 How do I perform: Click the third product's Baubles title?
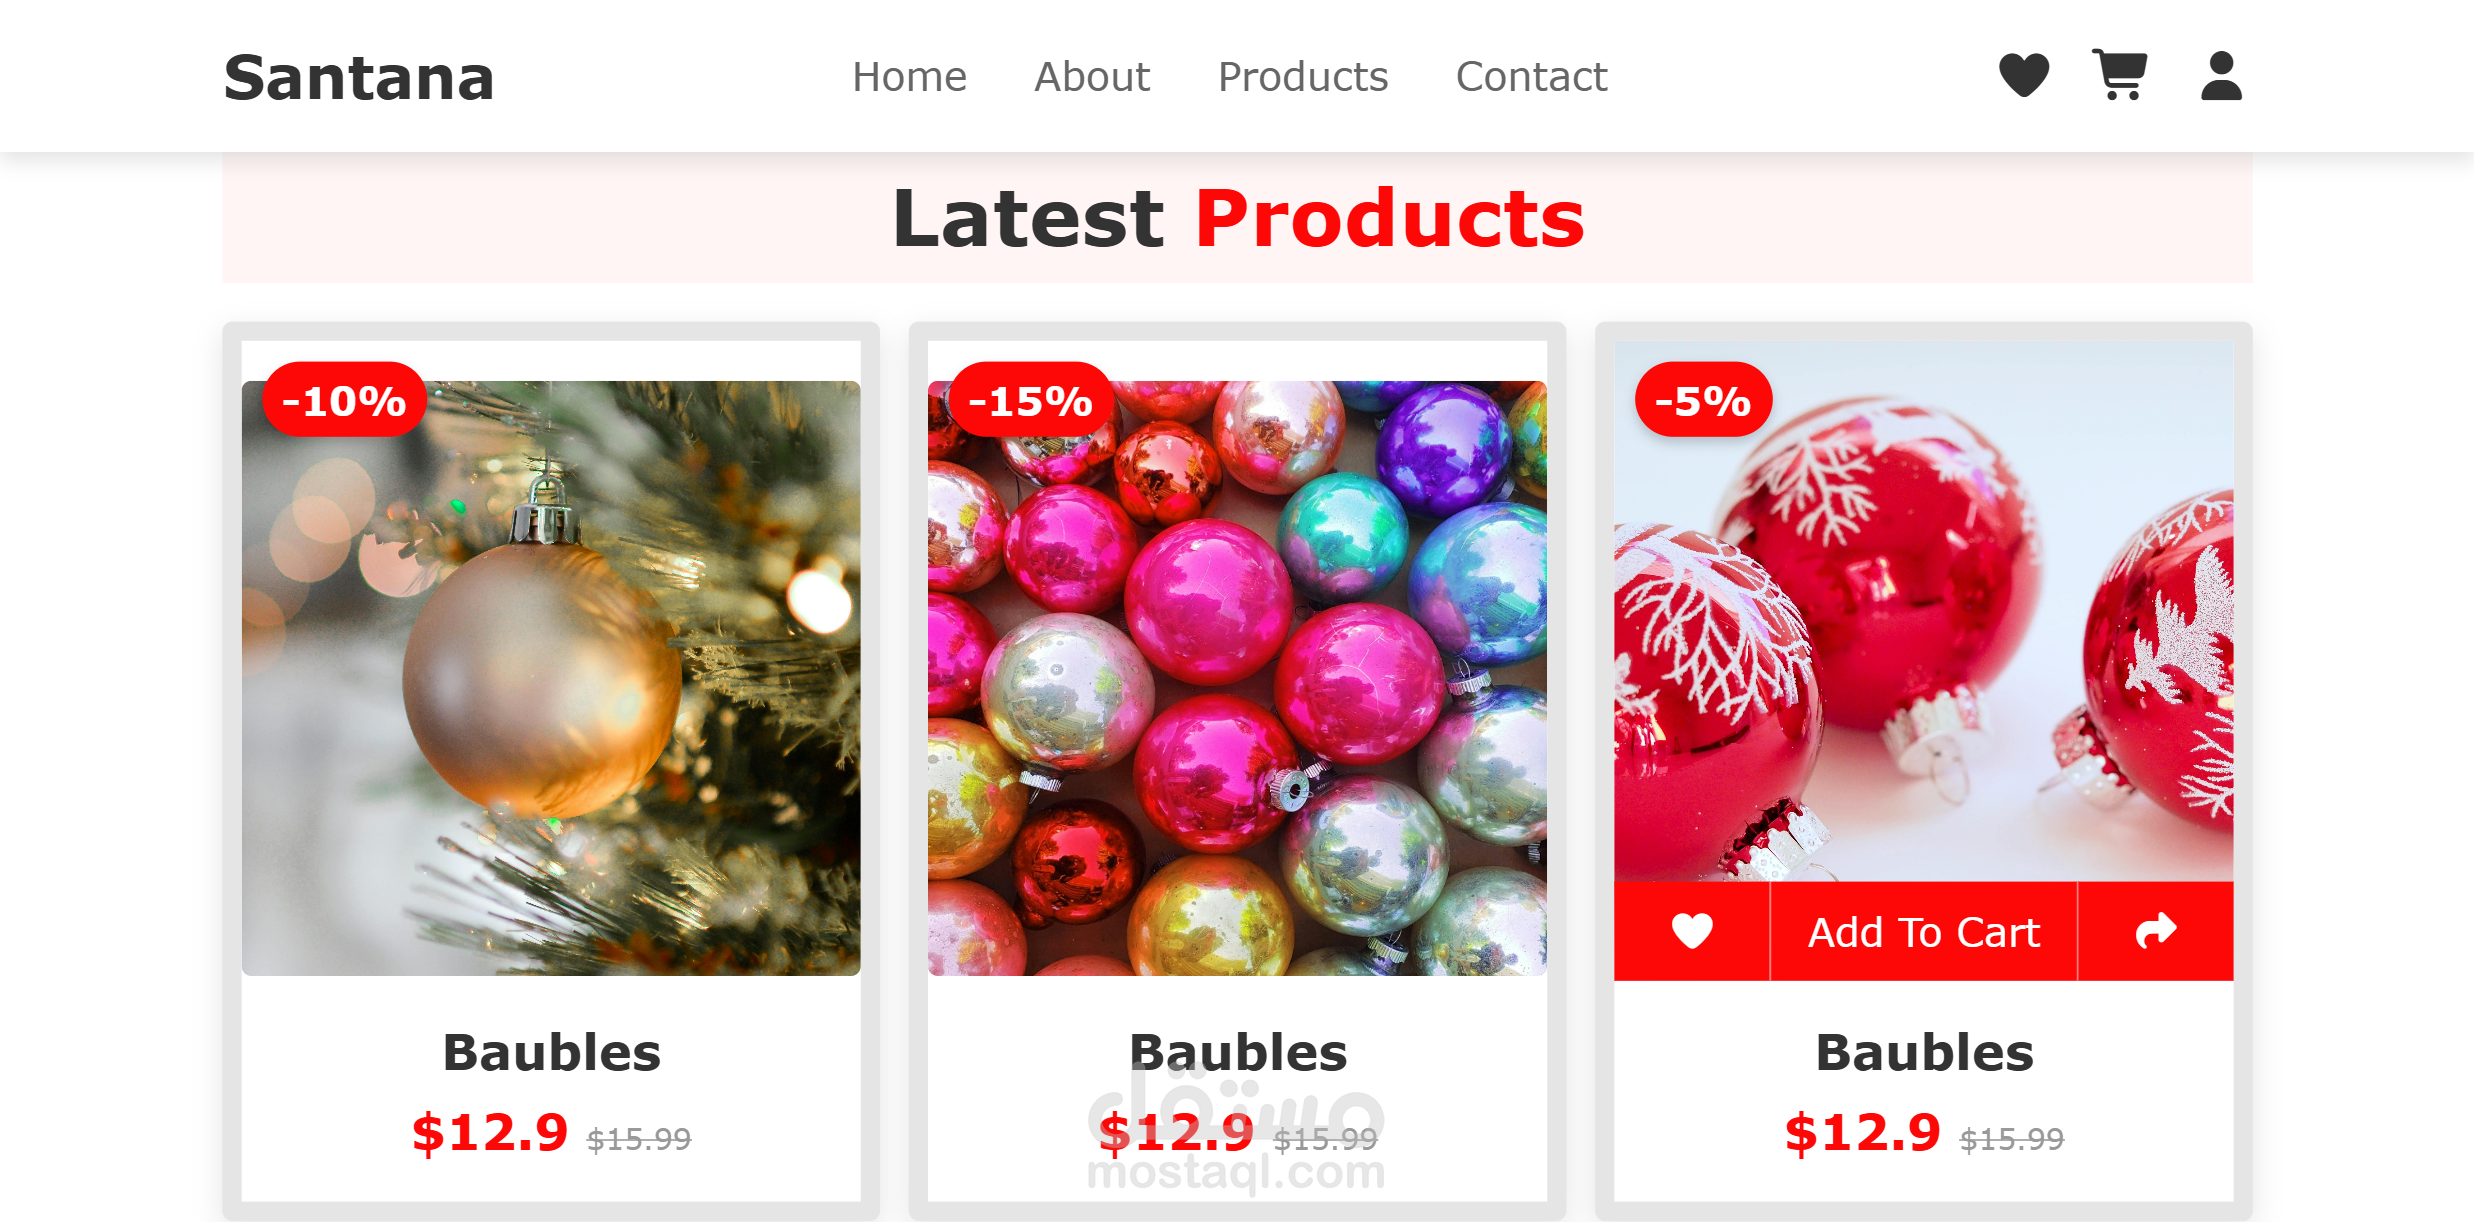point(1924,1053)
